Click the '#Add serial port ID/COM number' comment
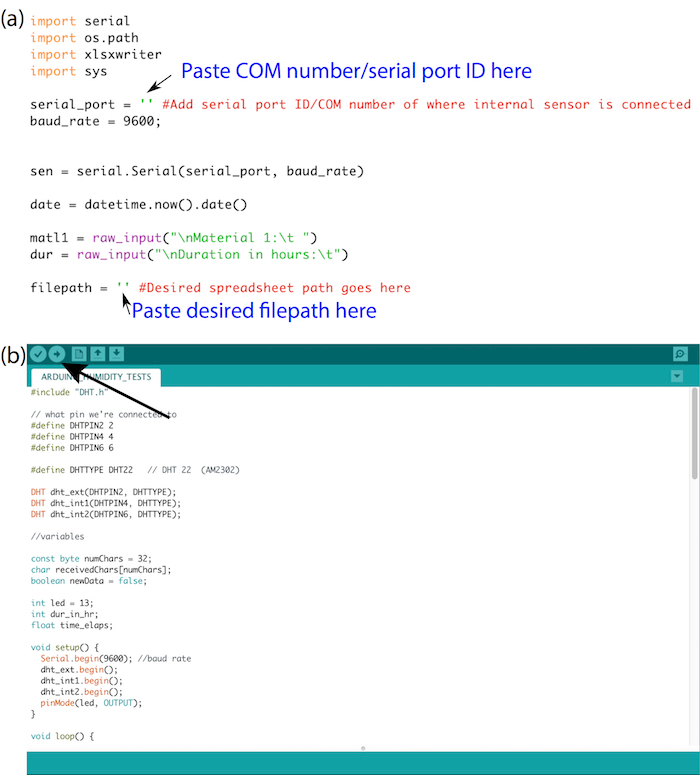The height and width of the screenshot is (775, 700). coord(427,105)
